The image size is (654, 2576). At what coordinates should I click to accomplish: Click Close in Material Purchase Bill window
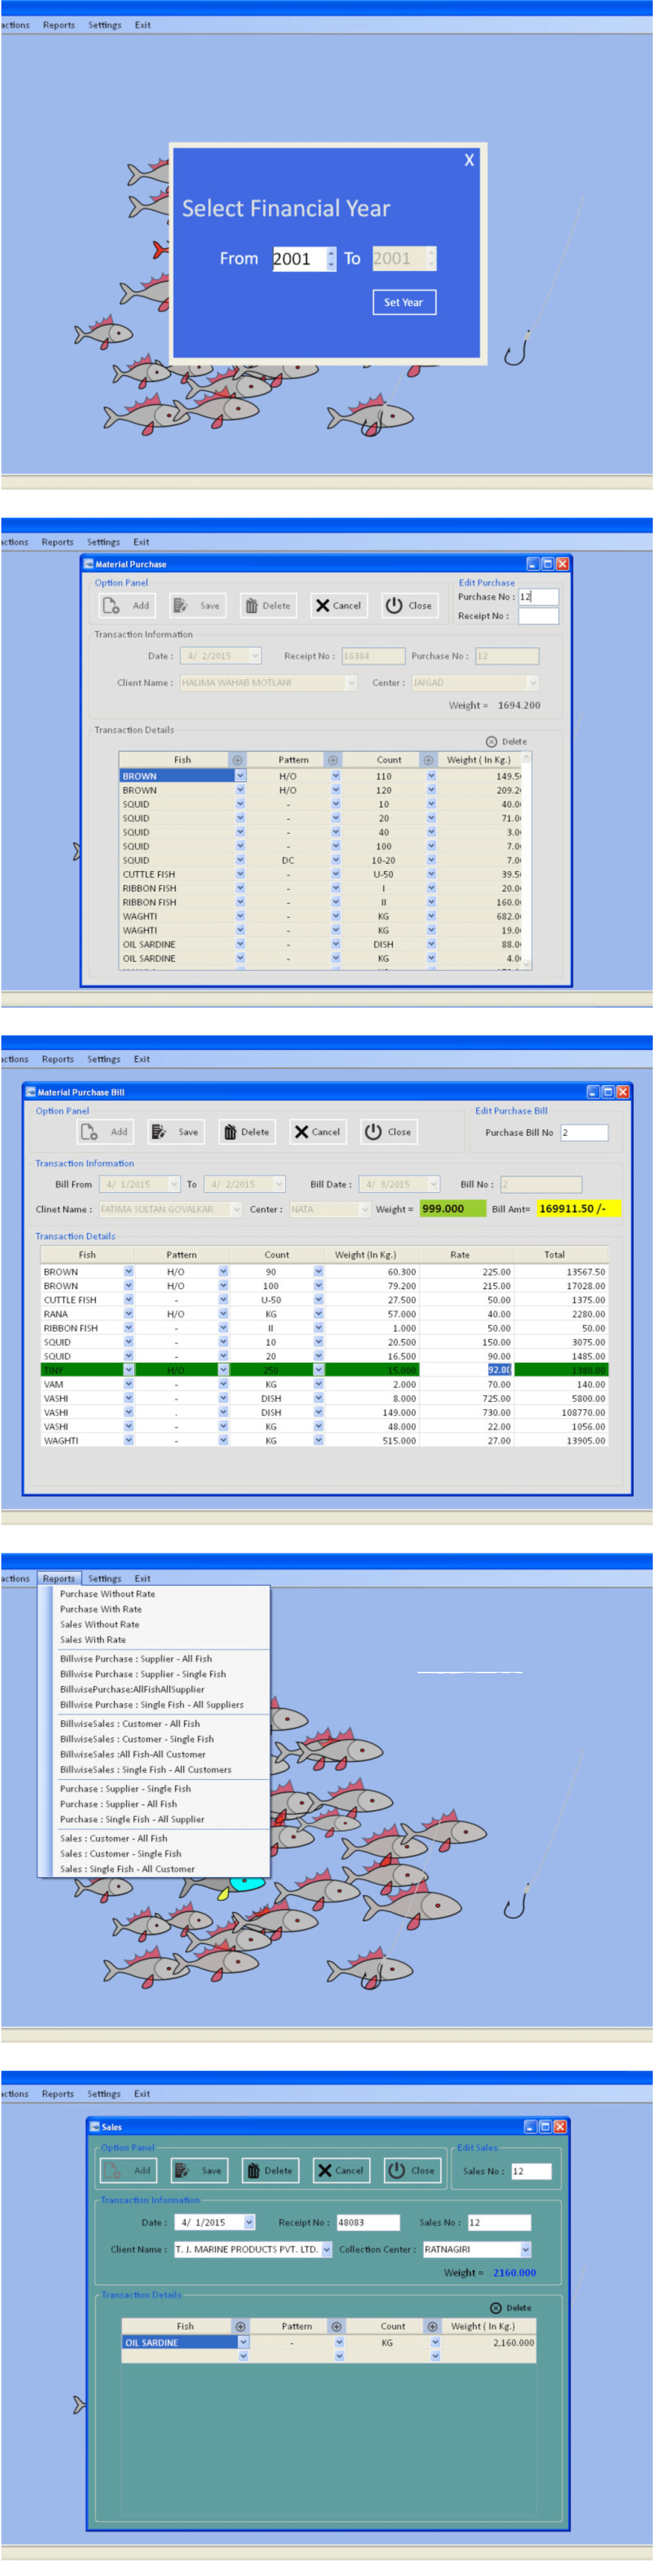[x=389, y=1132]
